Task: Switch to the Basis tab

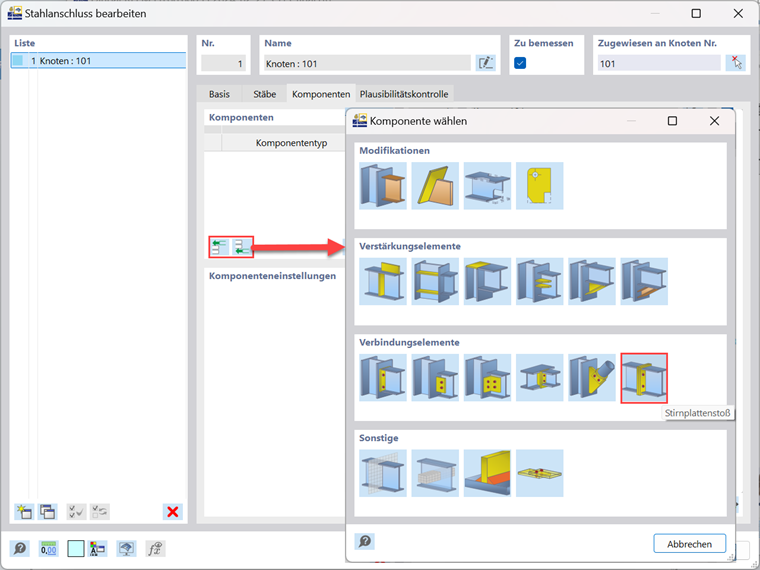Action: tap(219, 94)
